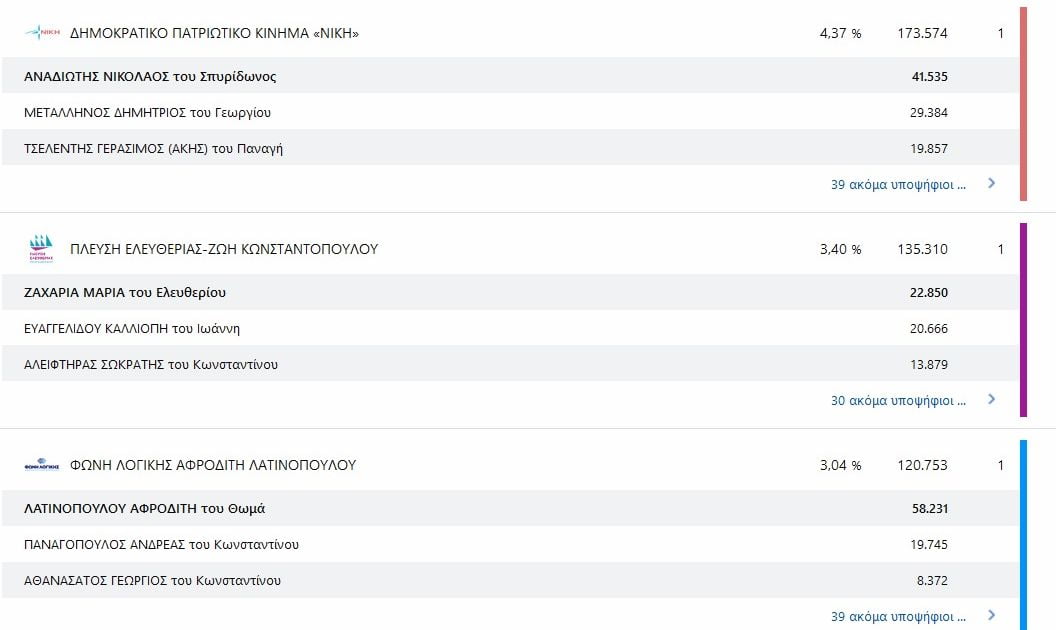Screen dimensions: 1056x630
Task: Select candidate ΖΑΧΑΡΙΑ ΜΑΡΙΑ row
Action: click(510, 292)
